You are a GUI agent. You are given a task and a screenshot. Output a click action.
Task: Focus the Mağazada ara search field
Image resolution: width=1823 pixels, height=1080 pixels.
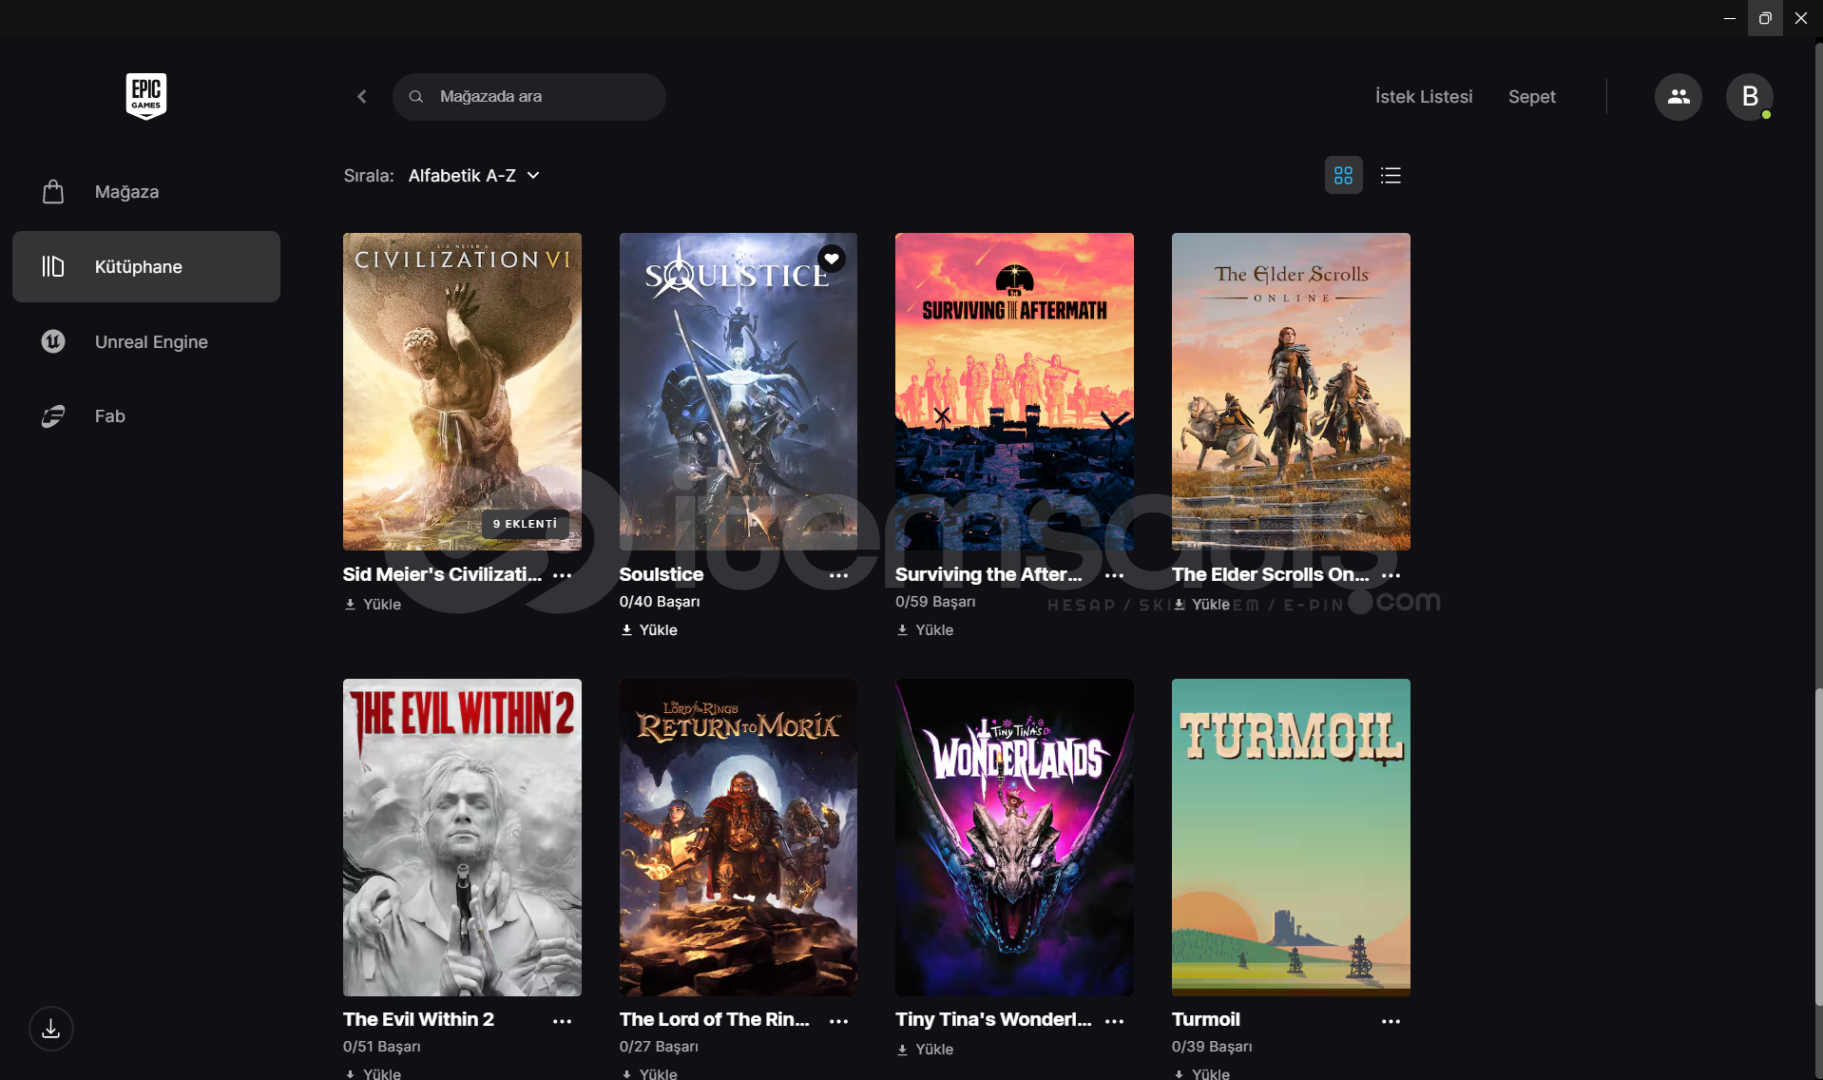tap(529, 97)
